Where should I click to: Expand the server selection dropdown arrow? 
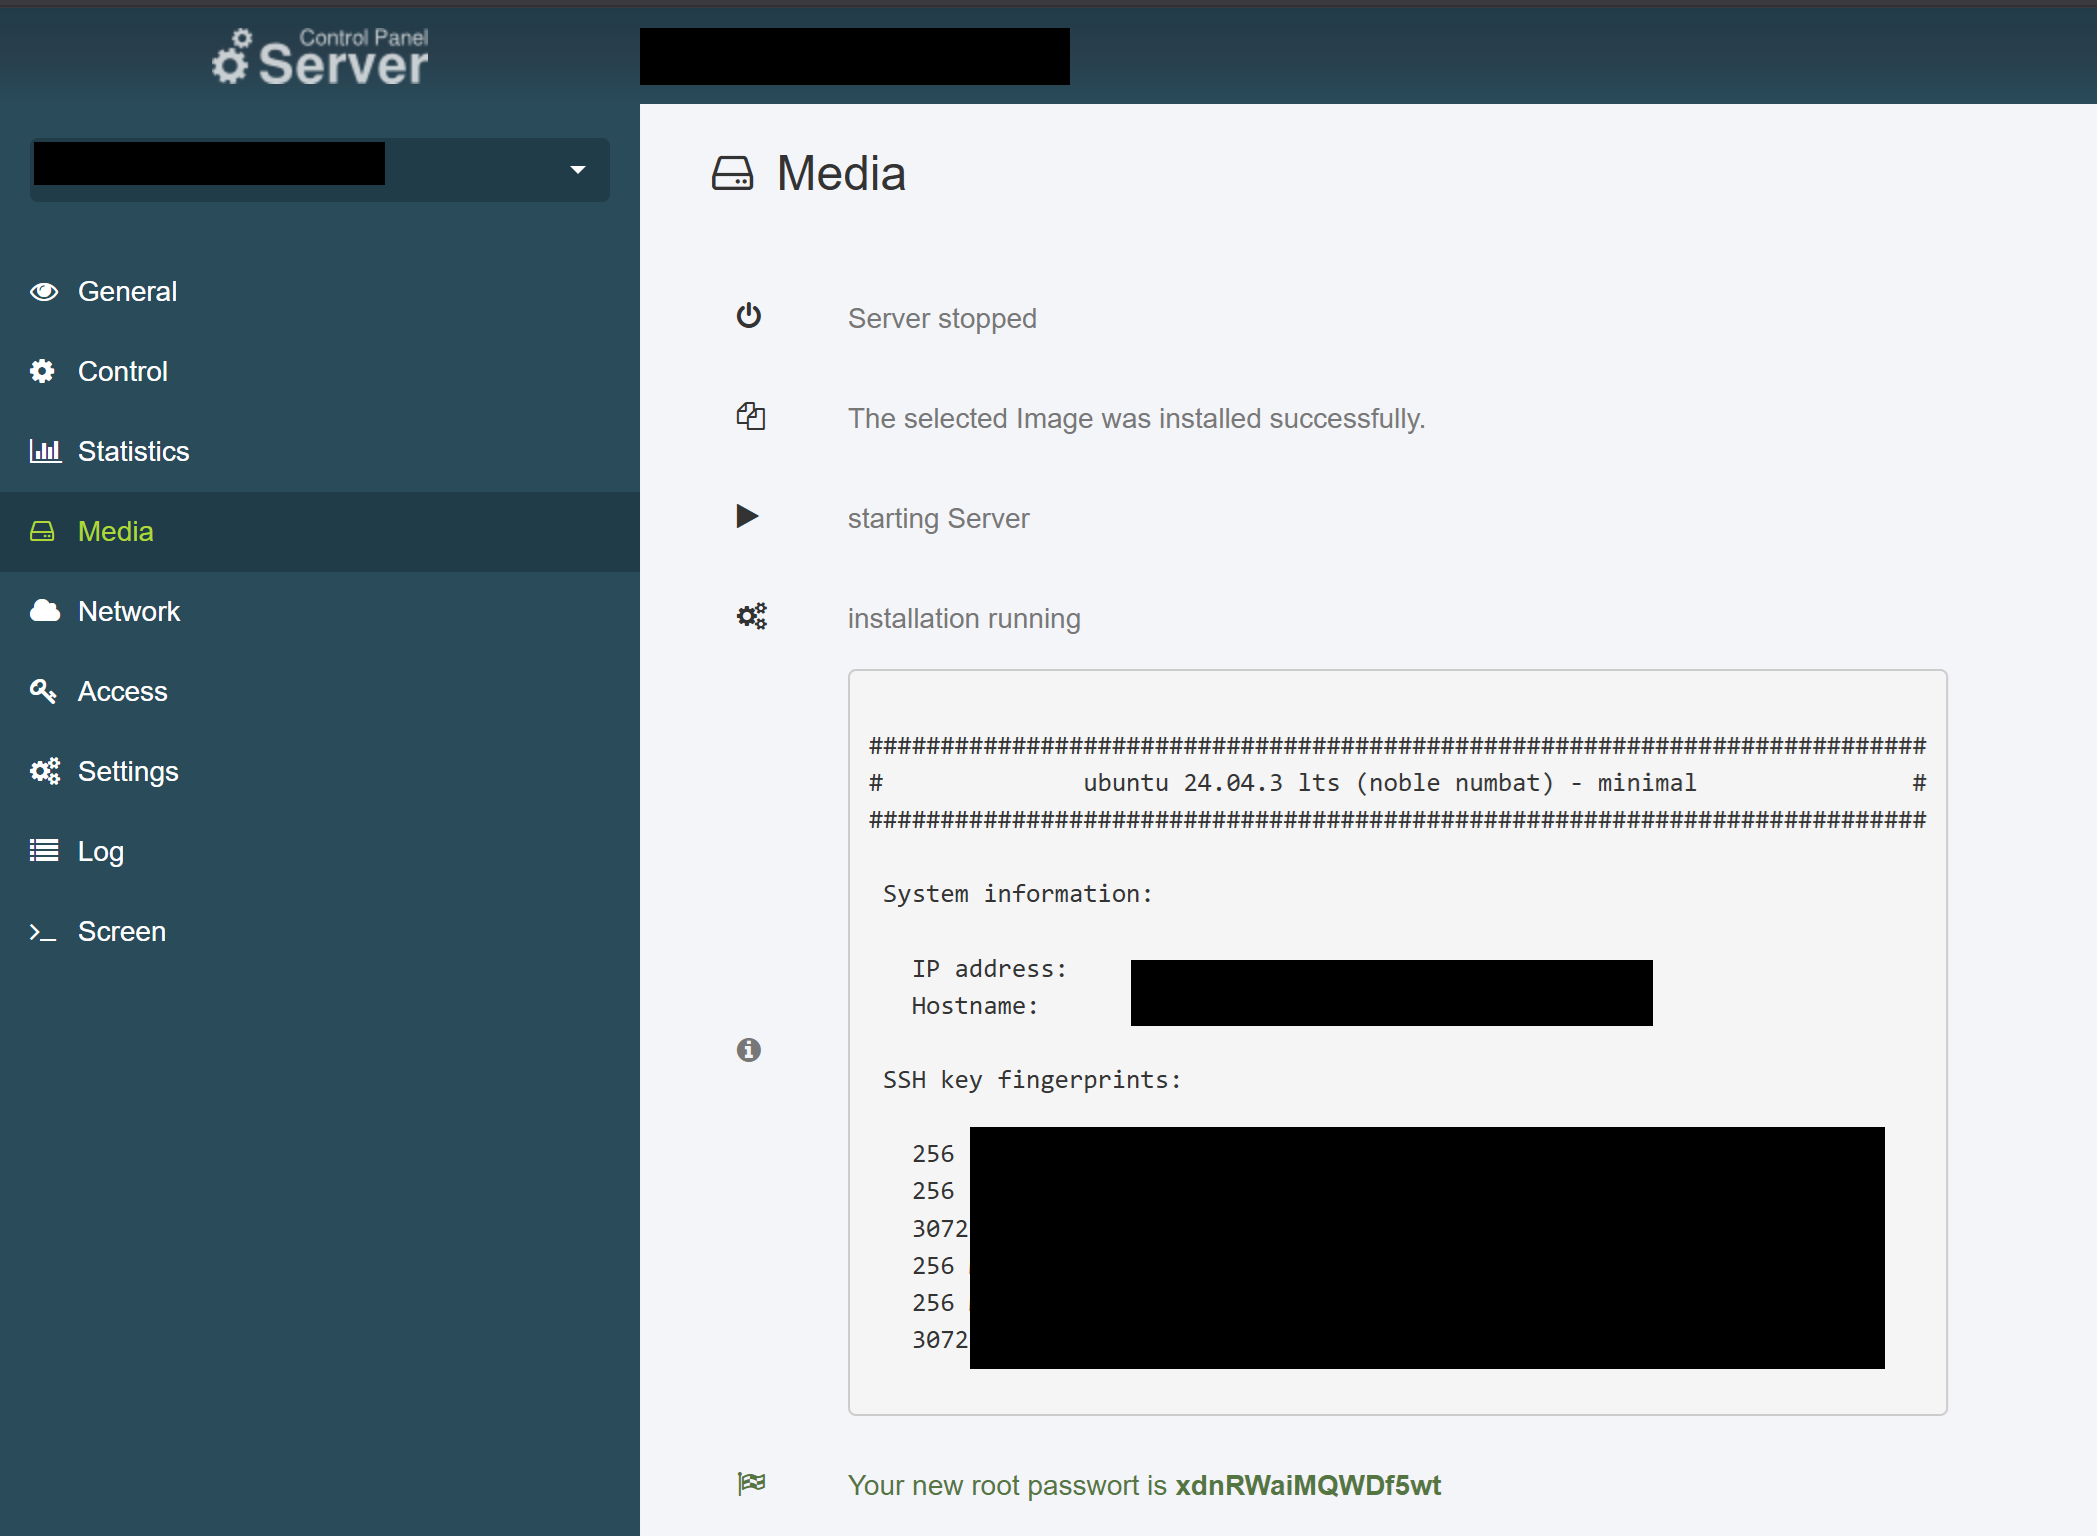pos(578,170)
